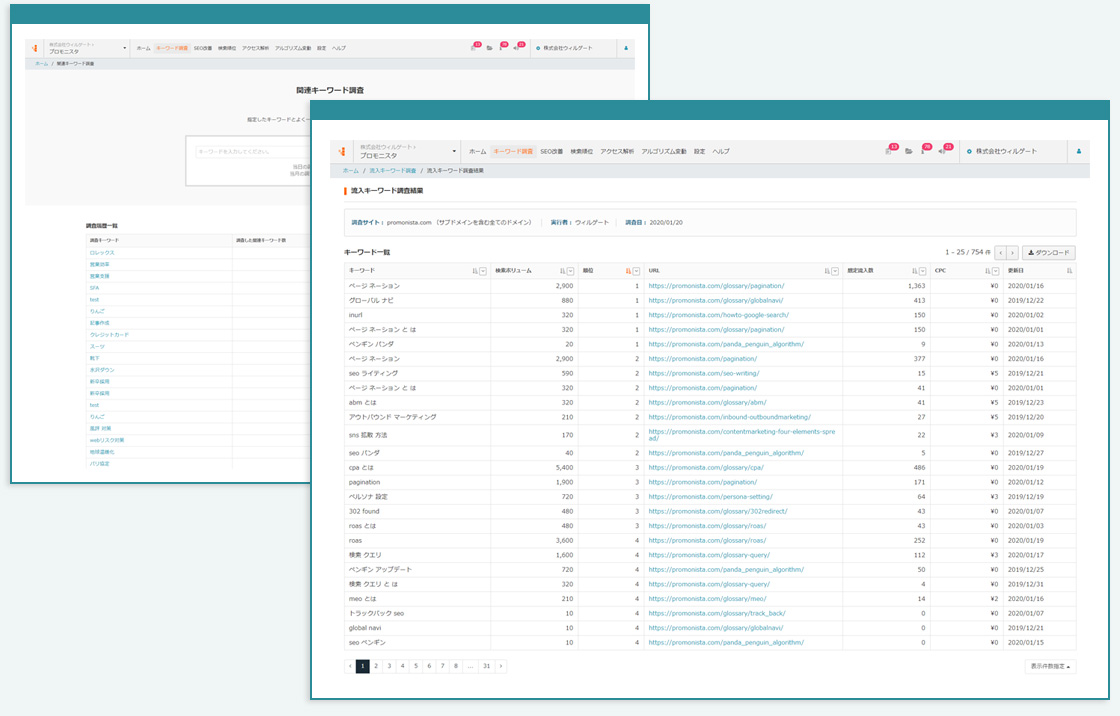Open アクセス解析 menu in the front window
The image size is (1120, 716).
[x=617, y=151]
